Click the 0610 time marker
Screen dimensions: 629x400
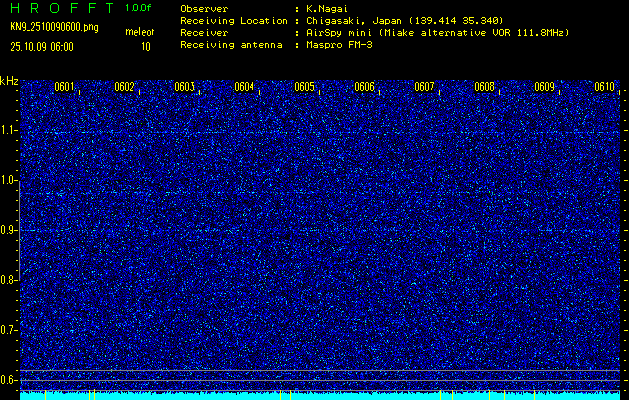tap(604, 87)
